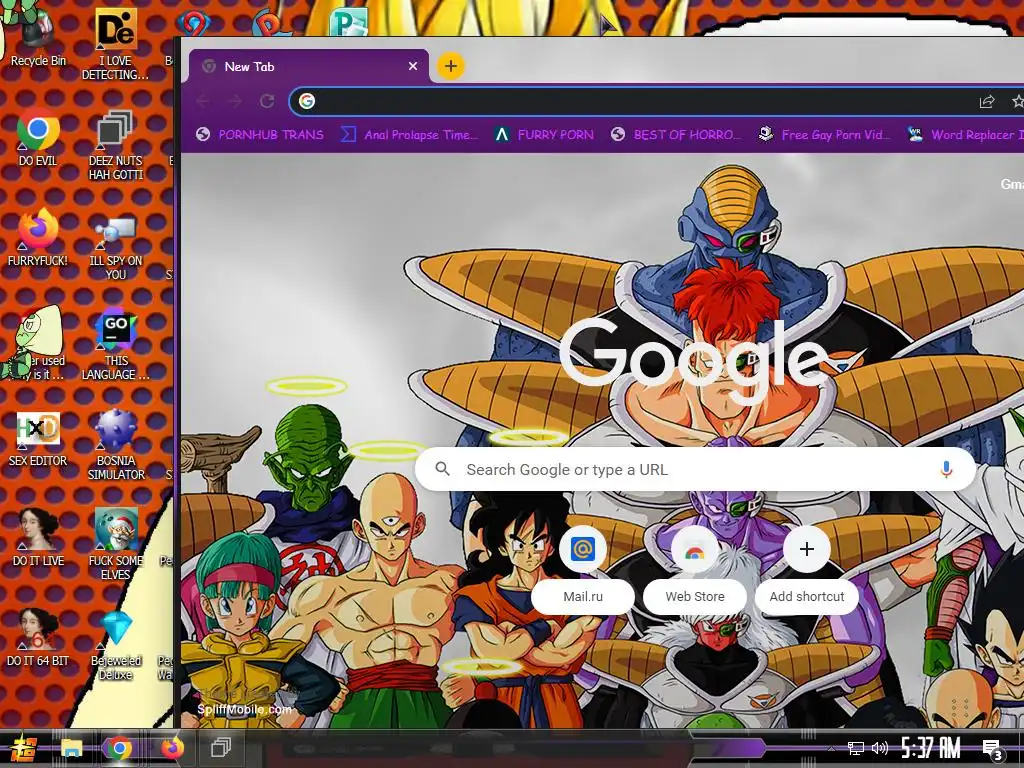Screen dimensions: 1024x768
Task: Show hidden system tray icons
Action: click(x=830, y=748)
